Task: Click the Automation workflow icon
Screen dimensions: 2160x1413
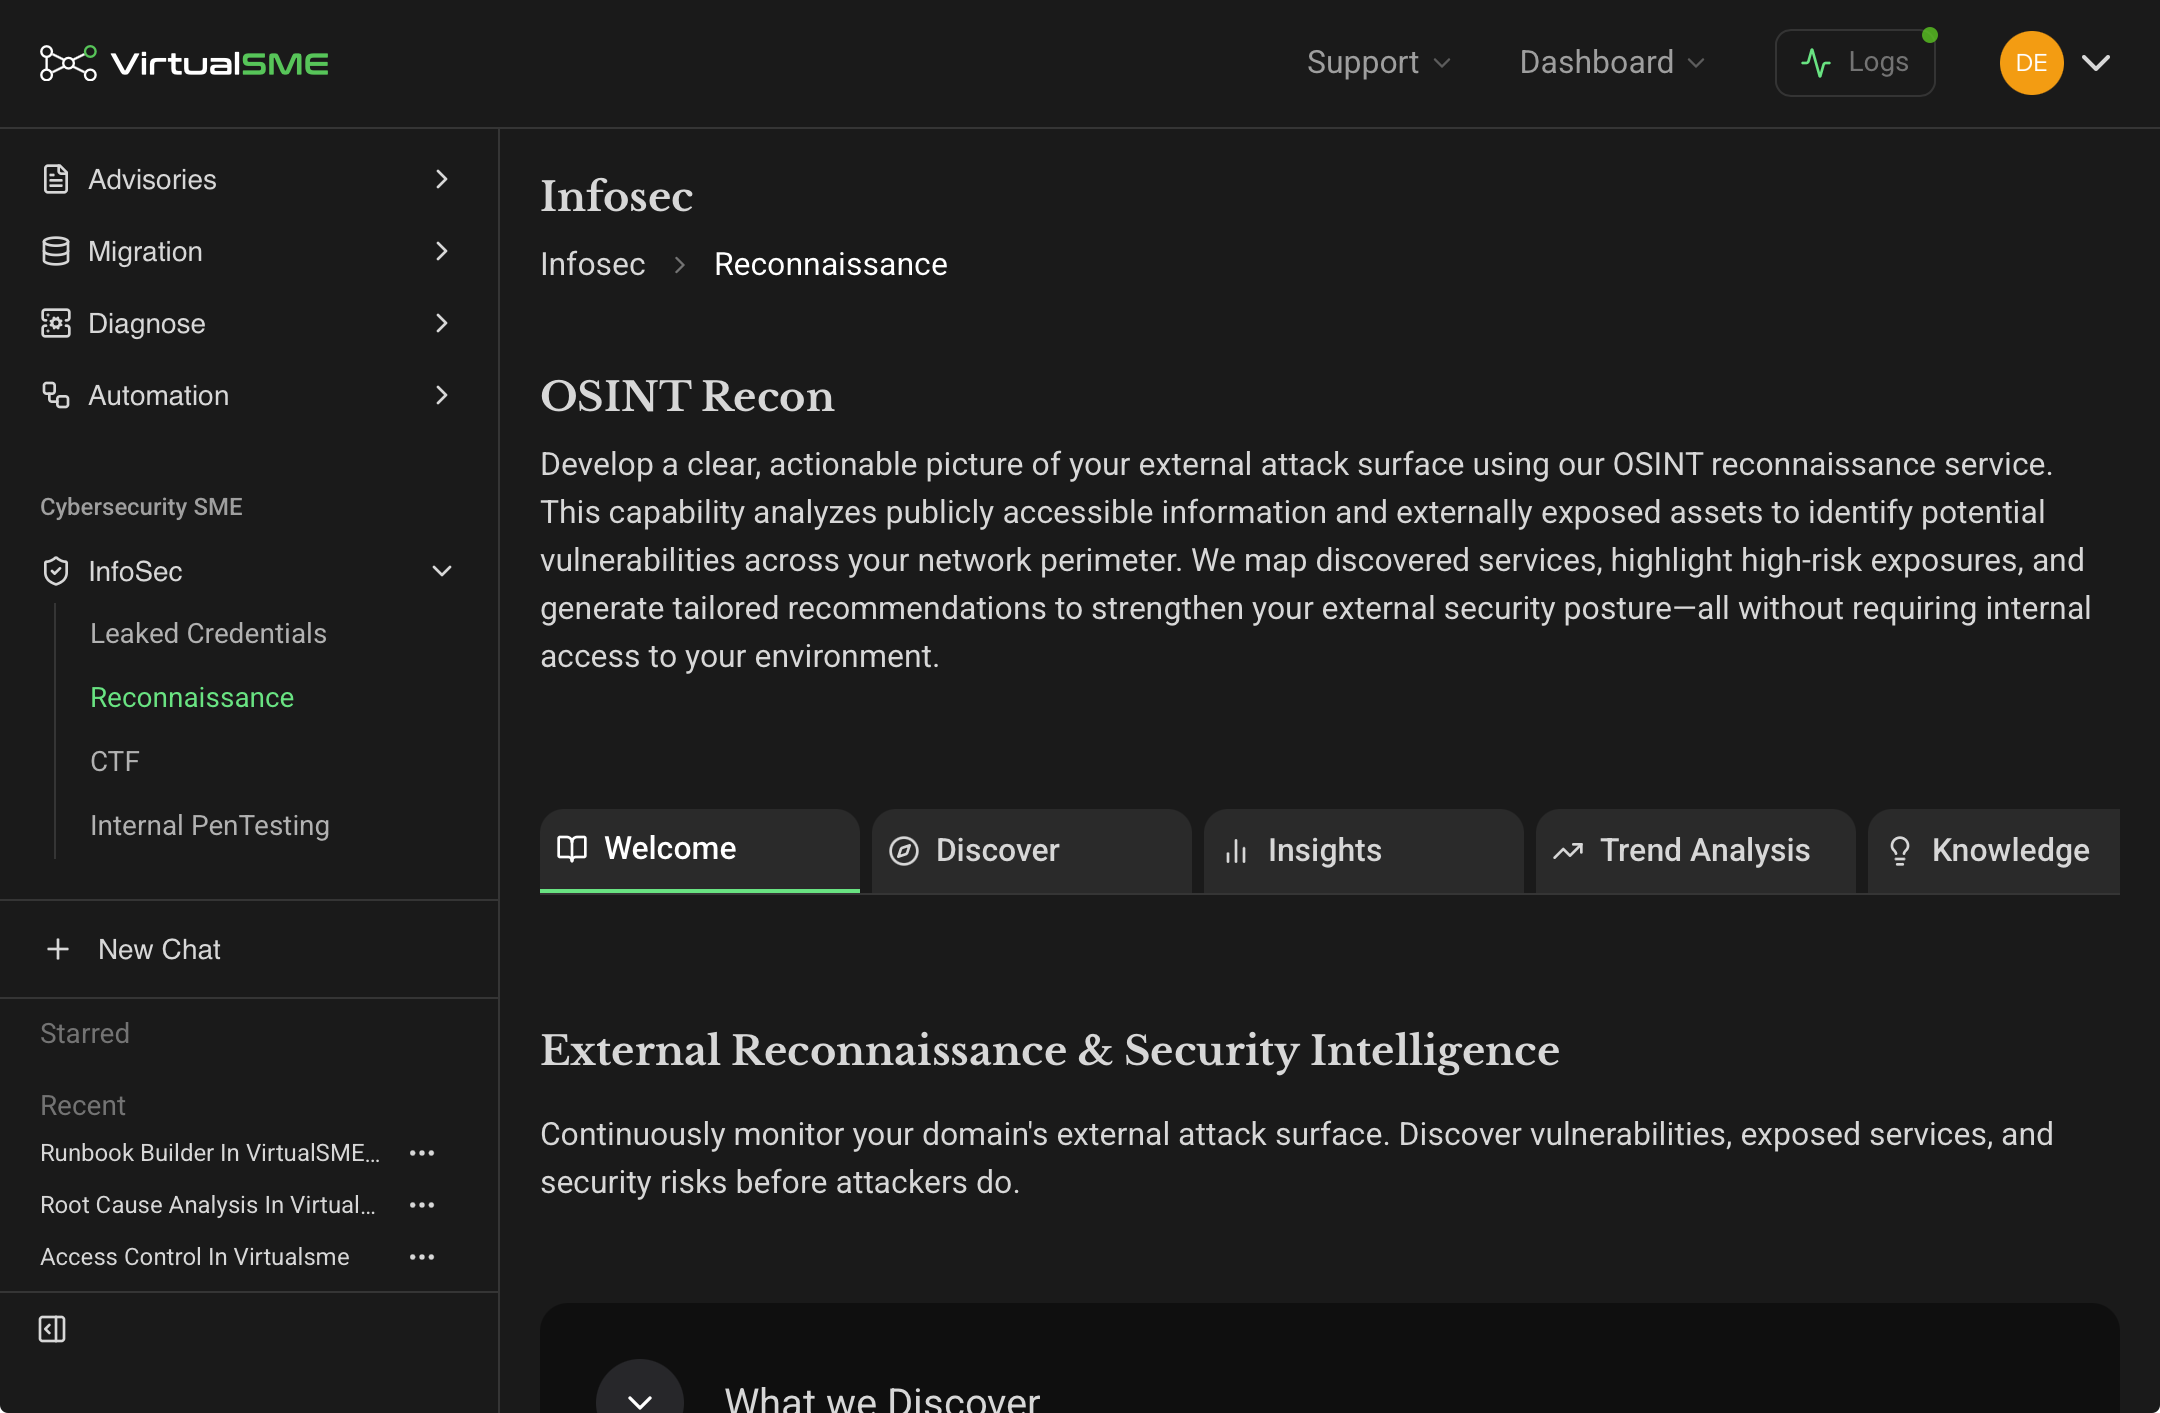Action: [x=56, y=395]
